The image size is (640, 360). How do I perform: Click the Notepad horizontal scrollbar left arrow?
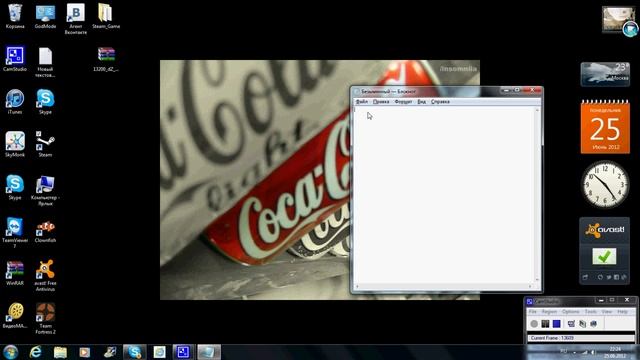tap(358, 287)
